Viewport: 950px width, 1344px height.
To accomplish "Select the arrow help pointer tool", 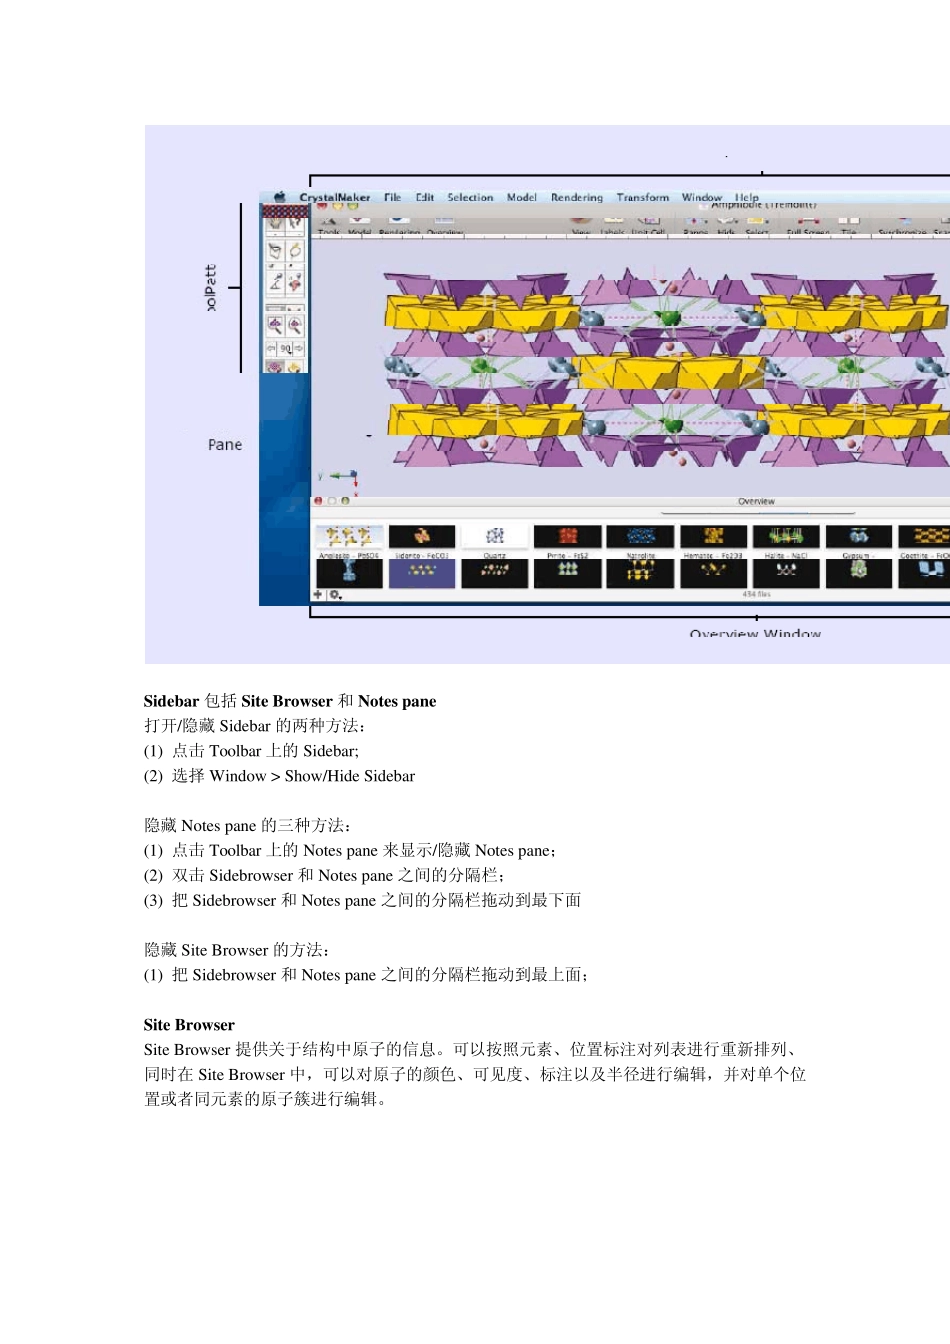I will tap(295, 224).
